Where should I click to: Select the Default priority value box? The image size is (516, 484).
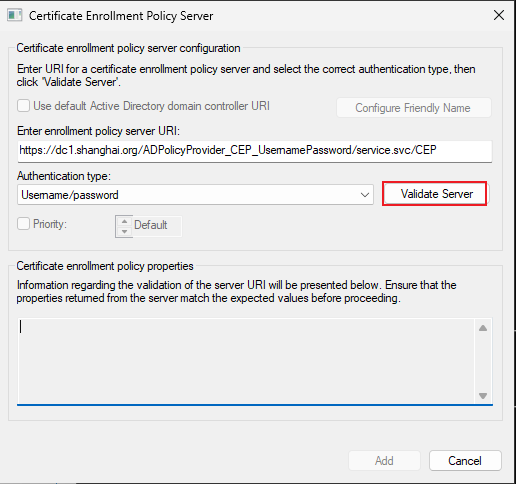[157, 225]
